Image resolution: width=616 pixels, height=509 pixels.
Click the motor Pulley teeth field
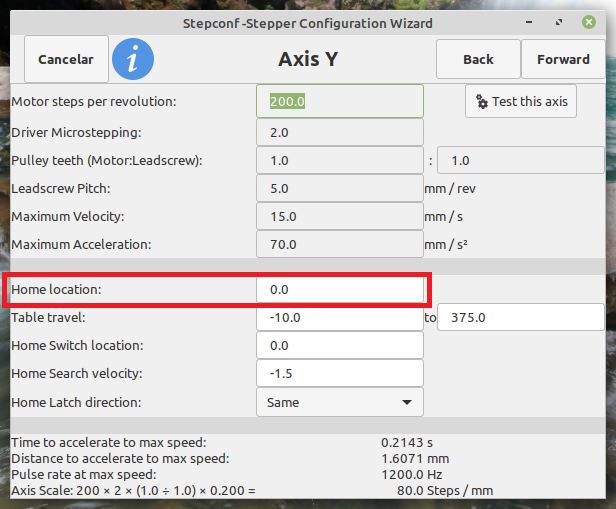340,160
